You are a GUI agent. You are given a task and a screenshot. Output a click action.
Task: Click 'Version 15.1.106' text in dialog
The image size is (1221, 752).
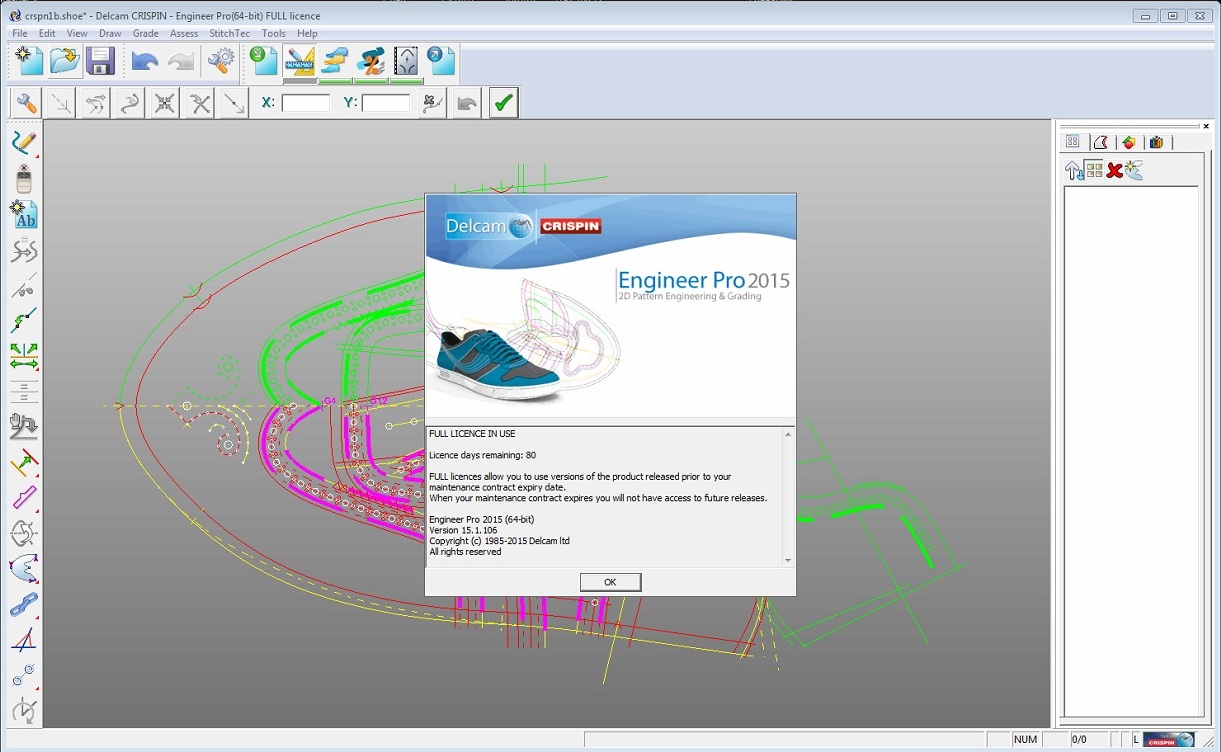point(463,531)
